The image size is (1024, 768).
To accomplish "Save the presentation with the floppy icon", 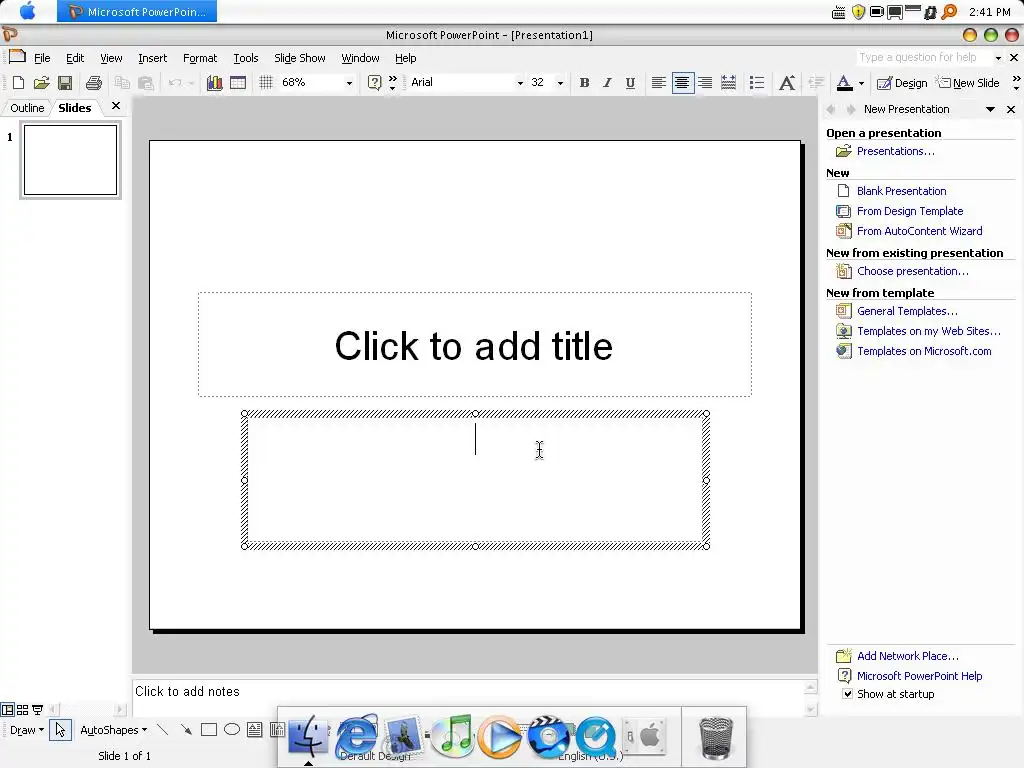I will pos(65,83).
